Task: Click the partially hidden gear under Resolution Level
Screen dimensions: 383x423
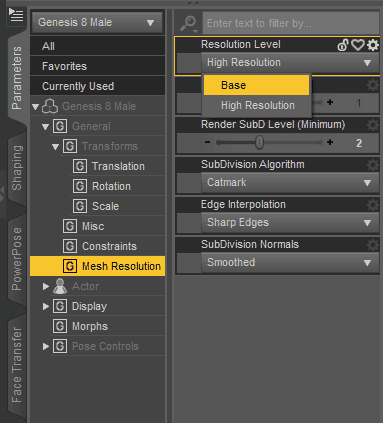Action: (373, 85)
